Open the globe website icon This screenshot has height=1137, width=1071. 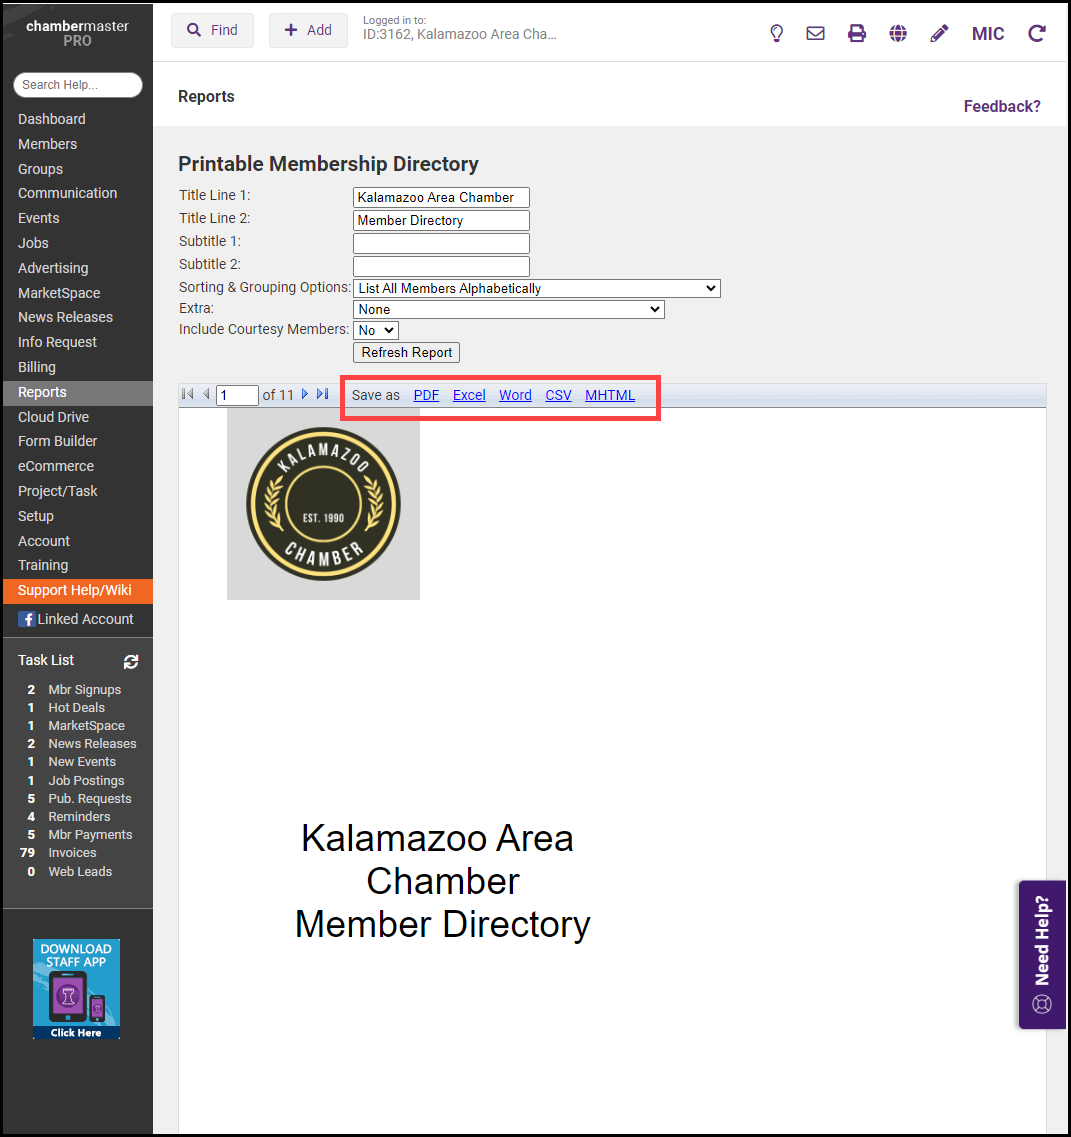898,33
